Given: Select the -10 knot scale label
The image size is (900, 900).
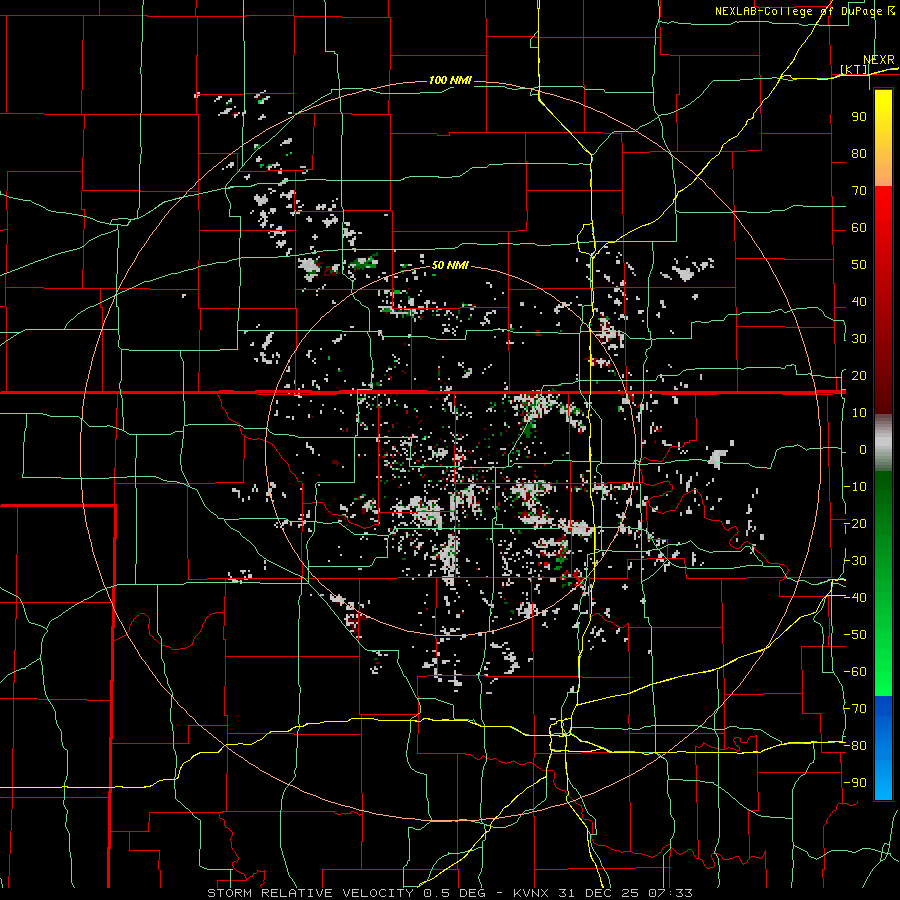Looking at the screenshot, I should pos(855,487).
